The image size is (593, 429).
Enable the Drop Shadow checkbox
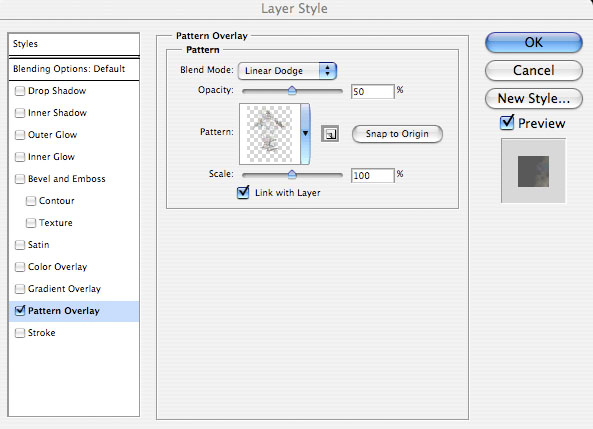[x=20, y=91]
